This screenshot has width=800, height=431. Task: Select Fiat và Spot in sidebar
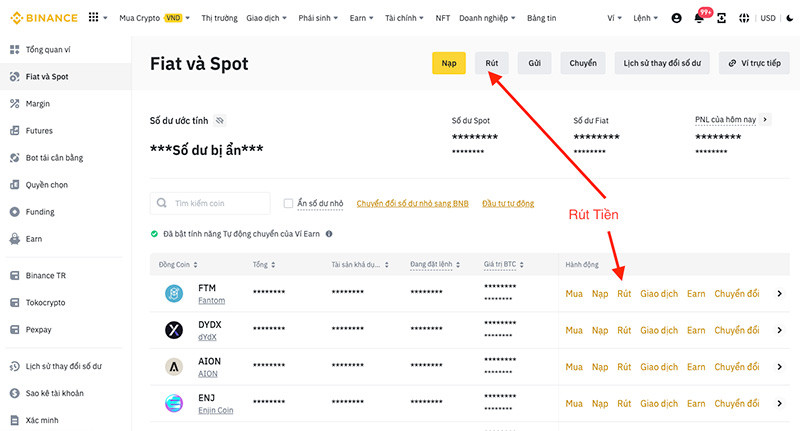(x=66, y=77)
